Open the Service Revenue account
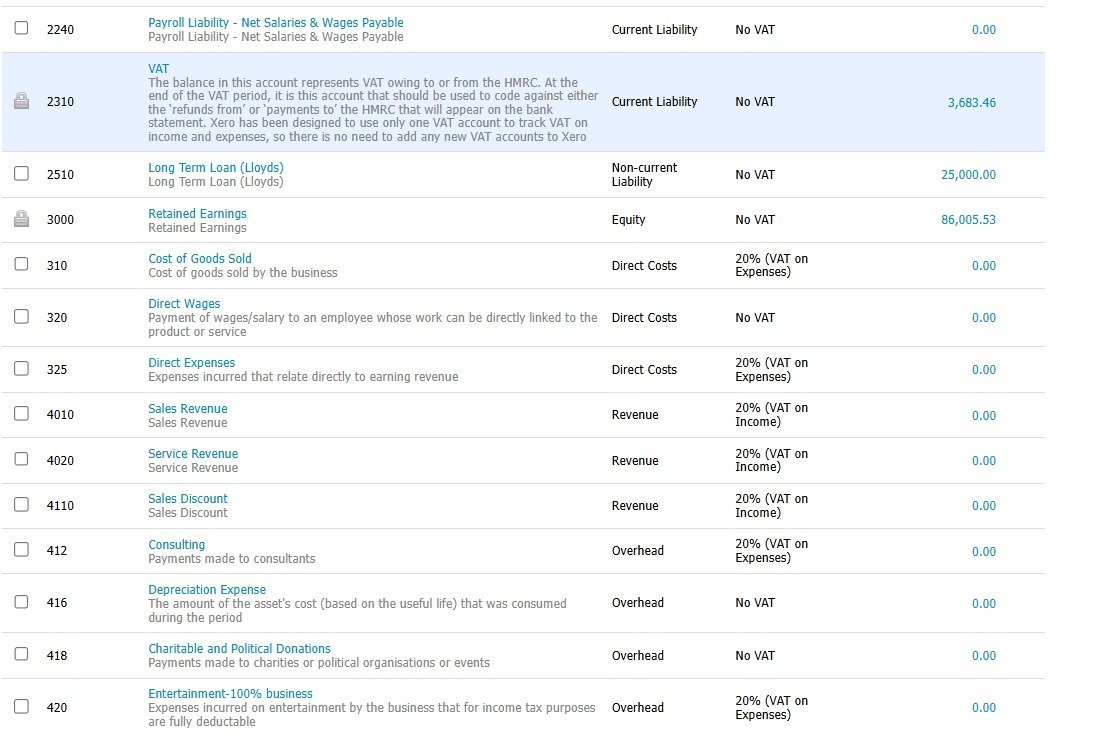 193,454
